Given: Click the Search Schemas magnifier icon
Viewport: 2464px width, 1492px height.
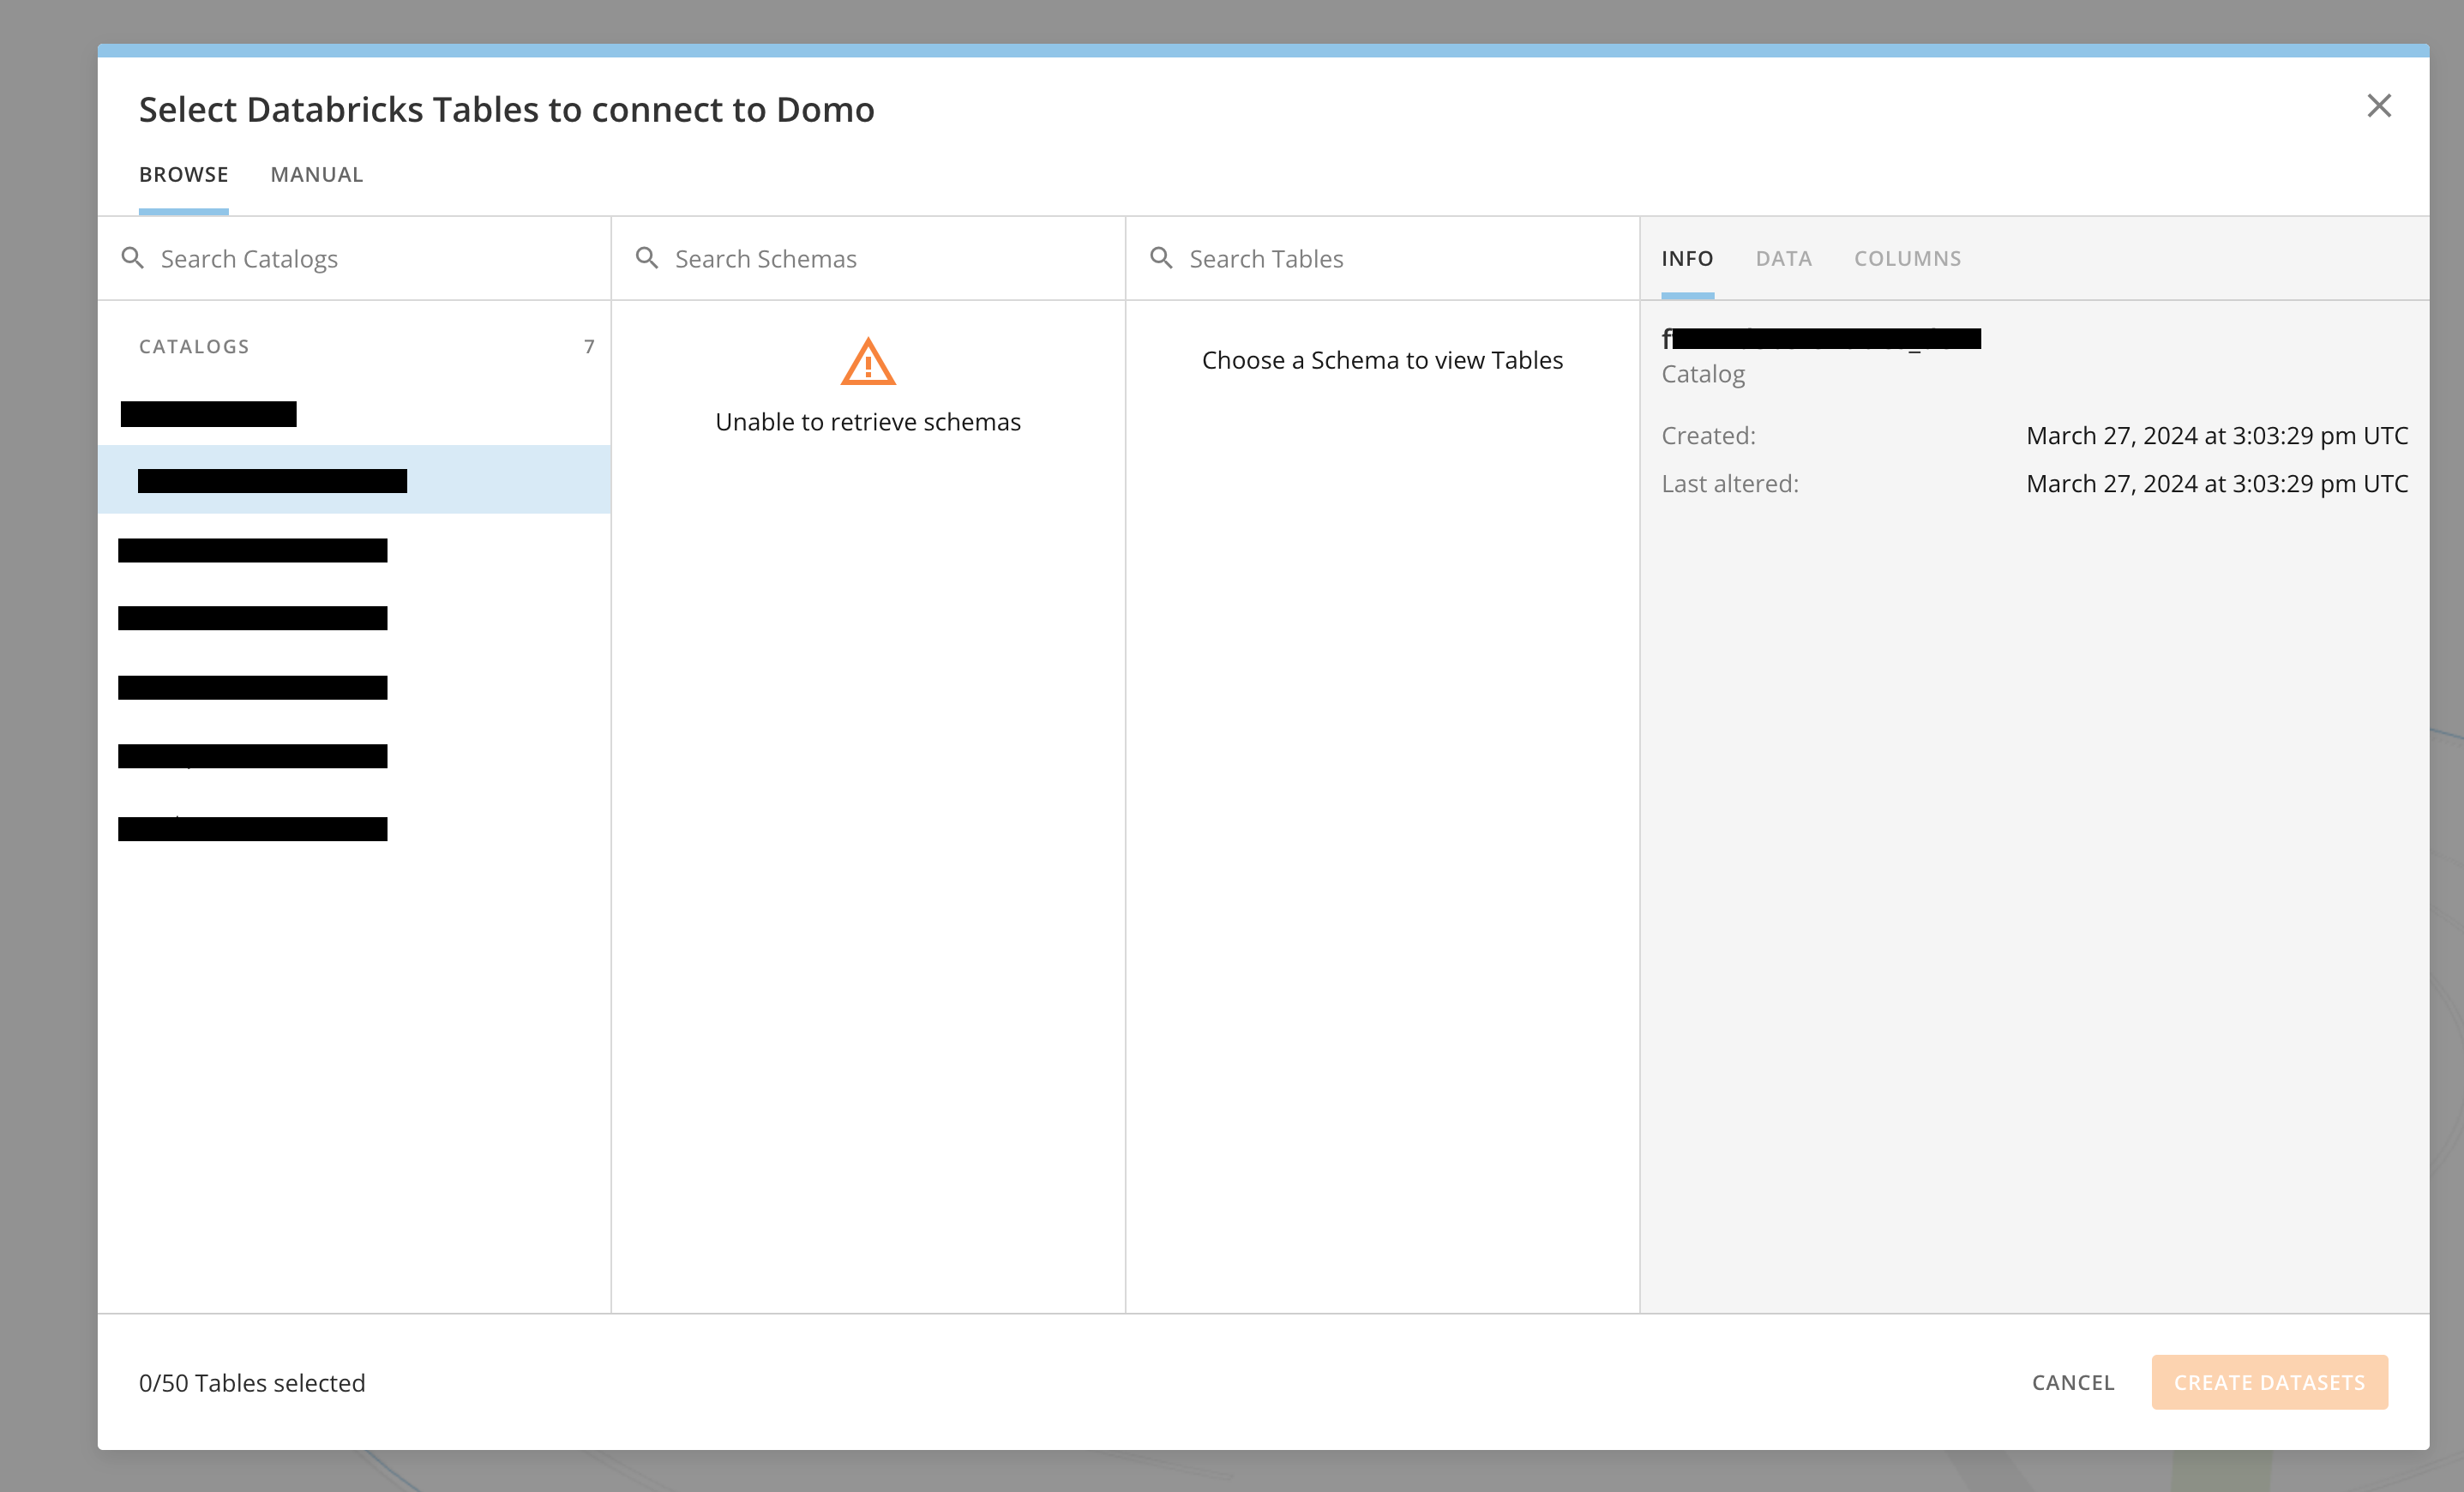Looking at the screenshot, I should [648, 258].
